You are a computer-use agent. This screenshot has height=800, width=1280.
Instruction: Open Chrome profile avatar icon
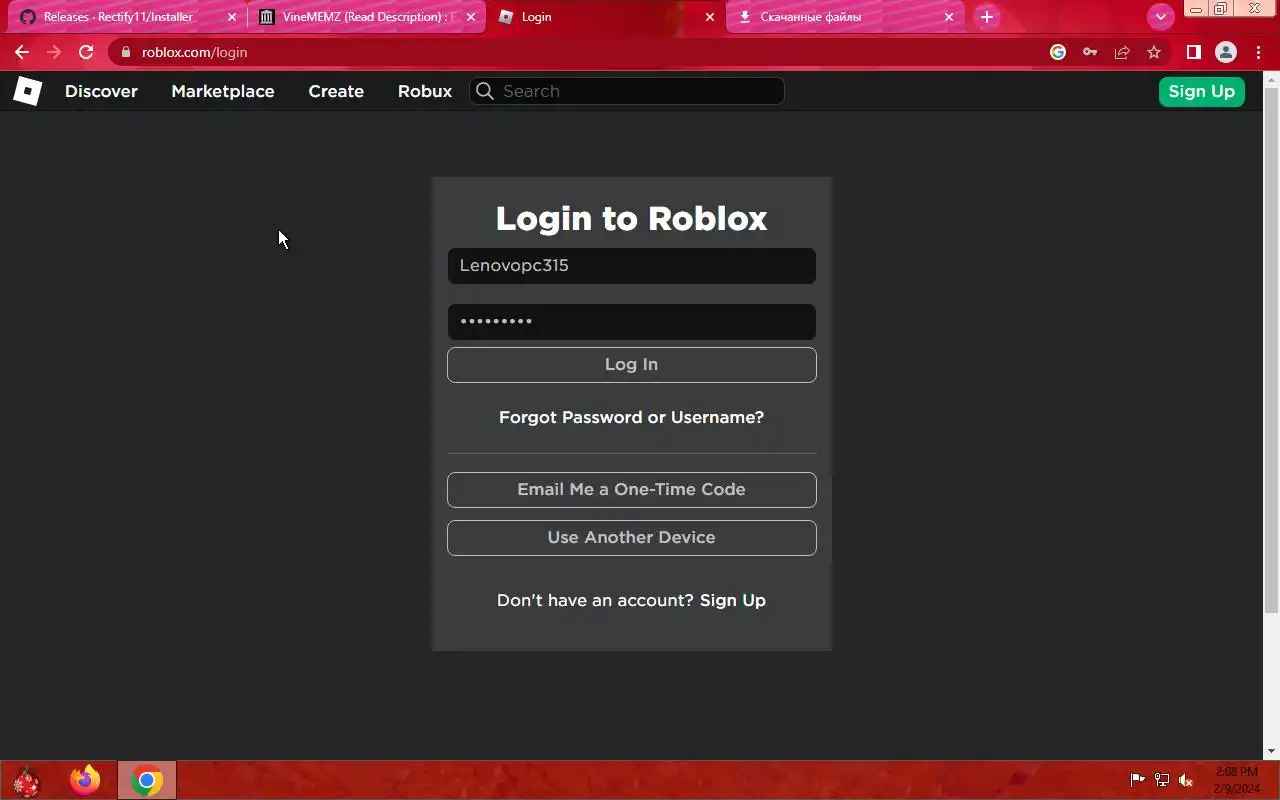point(1225,52)
